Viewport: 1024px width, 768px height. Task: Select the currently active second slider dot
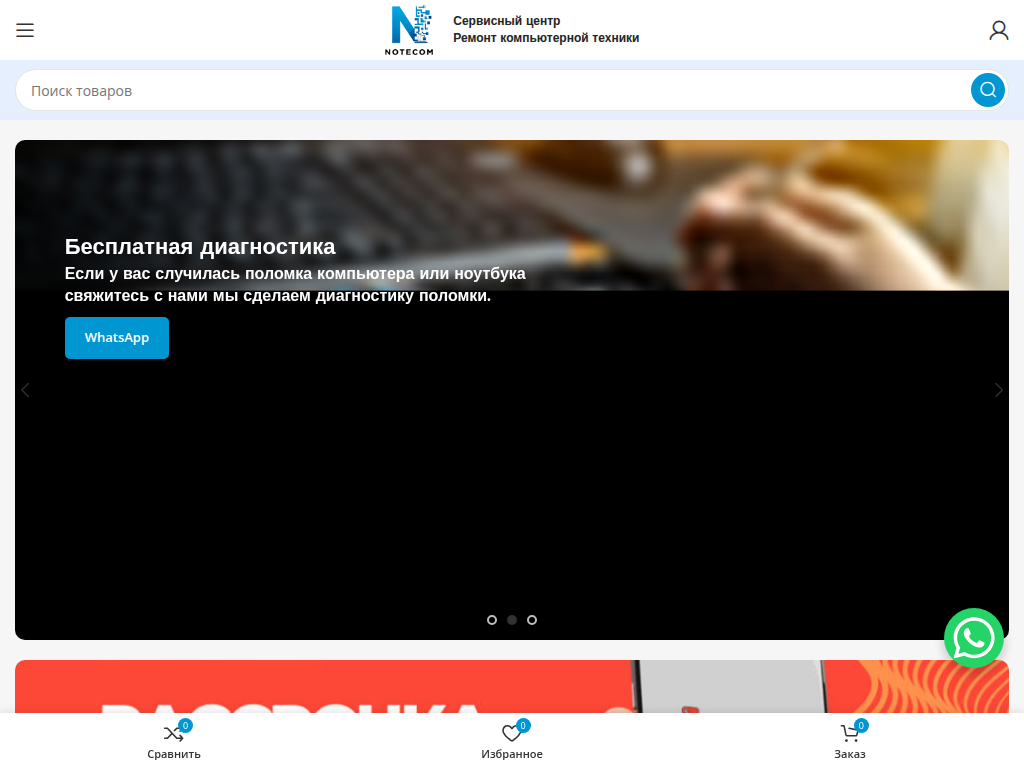512,620
